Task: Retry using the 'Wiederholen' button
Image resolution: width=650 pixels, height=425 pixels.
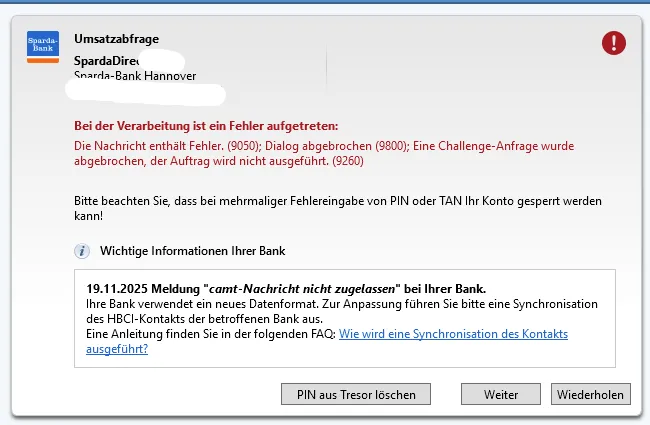Action: tap(589, 394)
